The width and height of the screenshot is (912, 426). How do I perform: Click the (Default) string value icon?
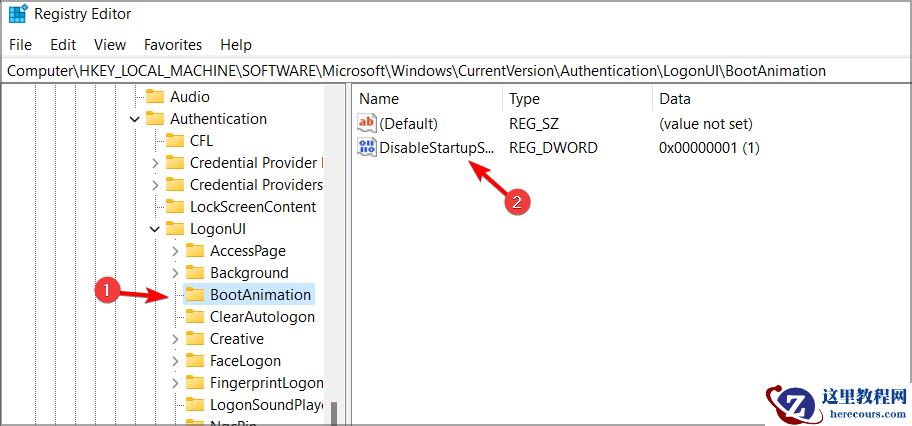(x=367, y=123)
